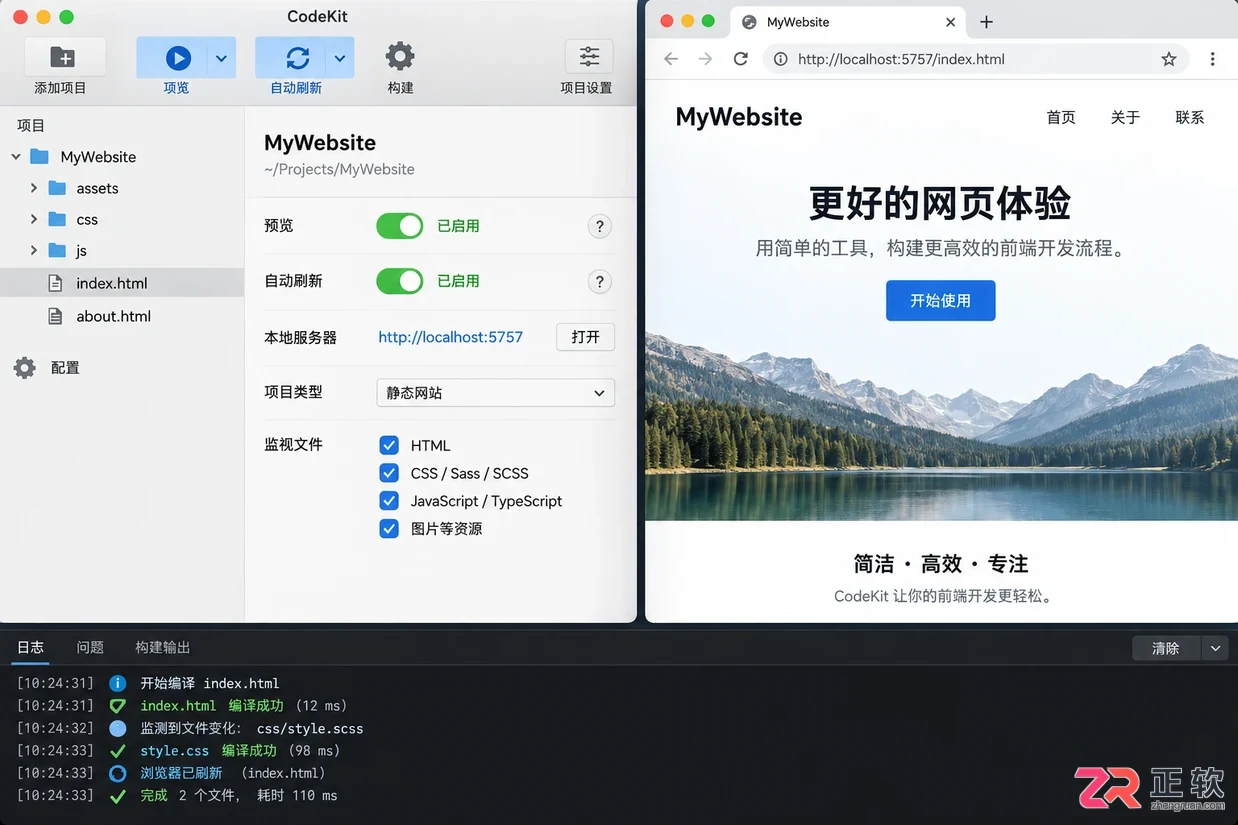Click the 自动刷新 refresh arrows icon
The height and width of the screenshot is (825, 1238).
(297, 58)
